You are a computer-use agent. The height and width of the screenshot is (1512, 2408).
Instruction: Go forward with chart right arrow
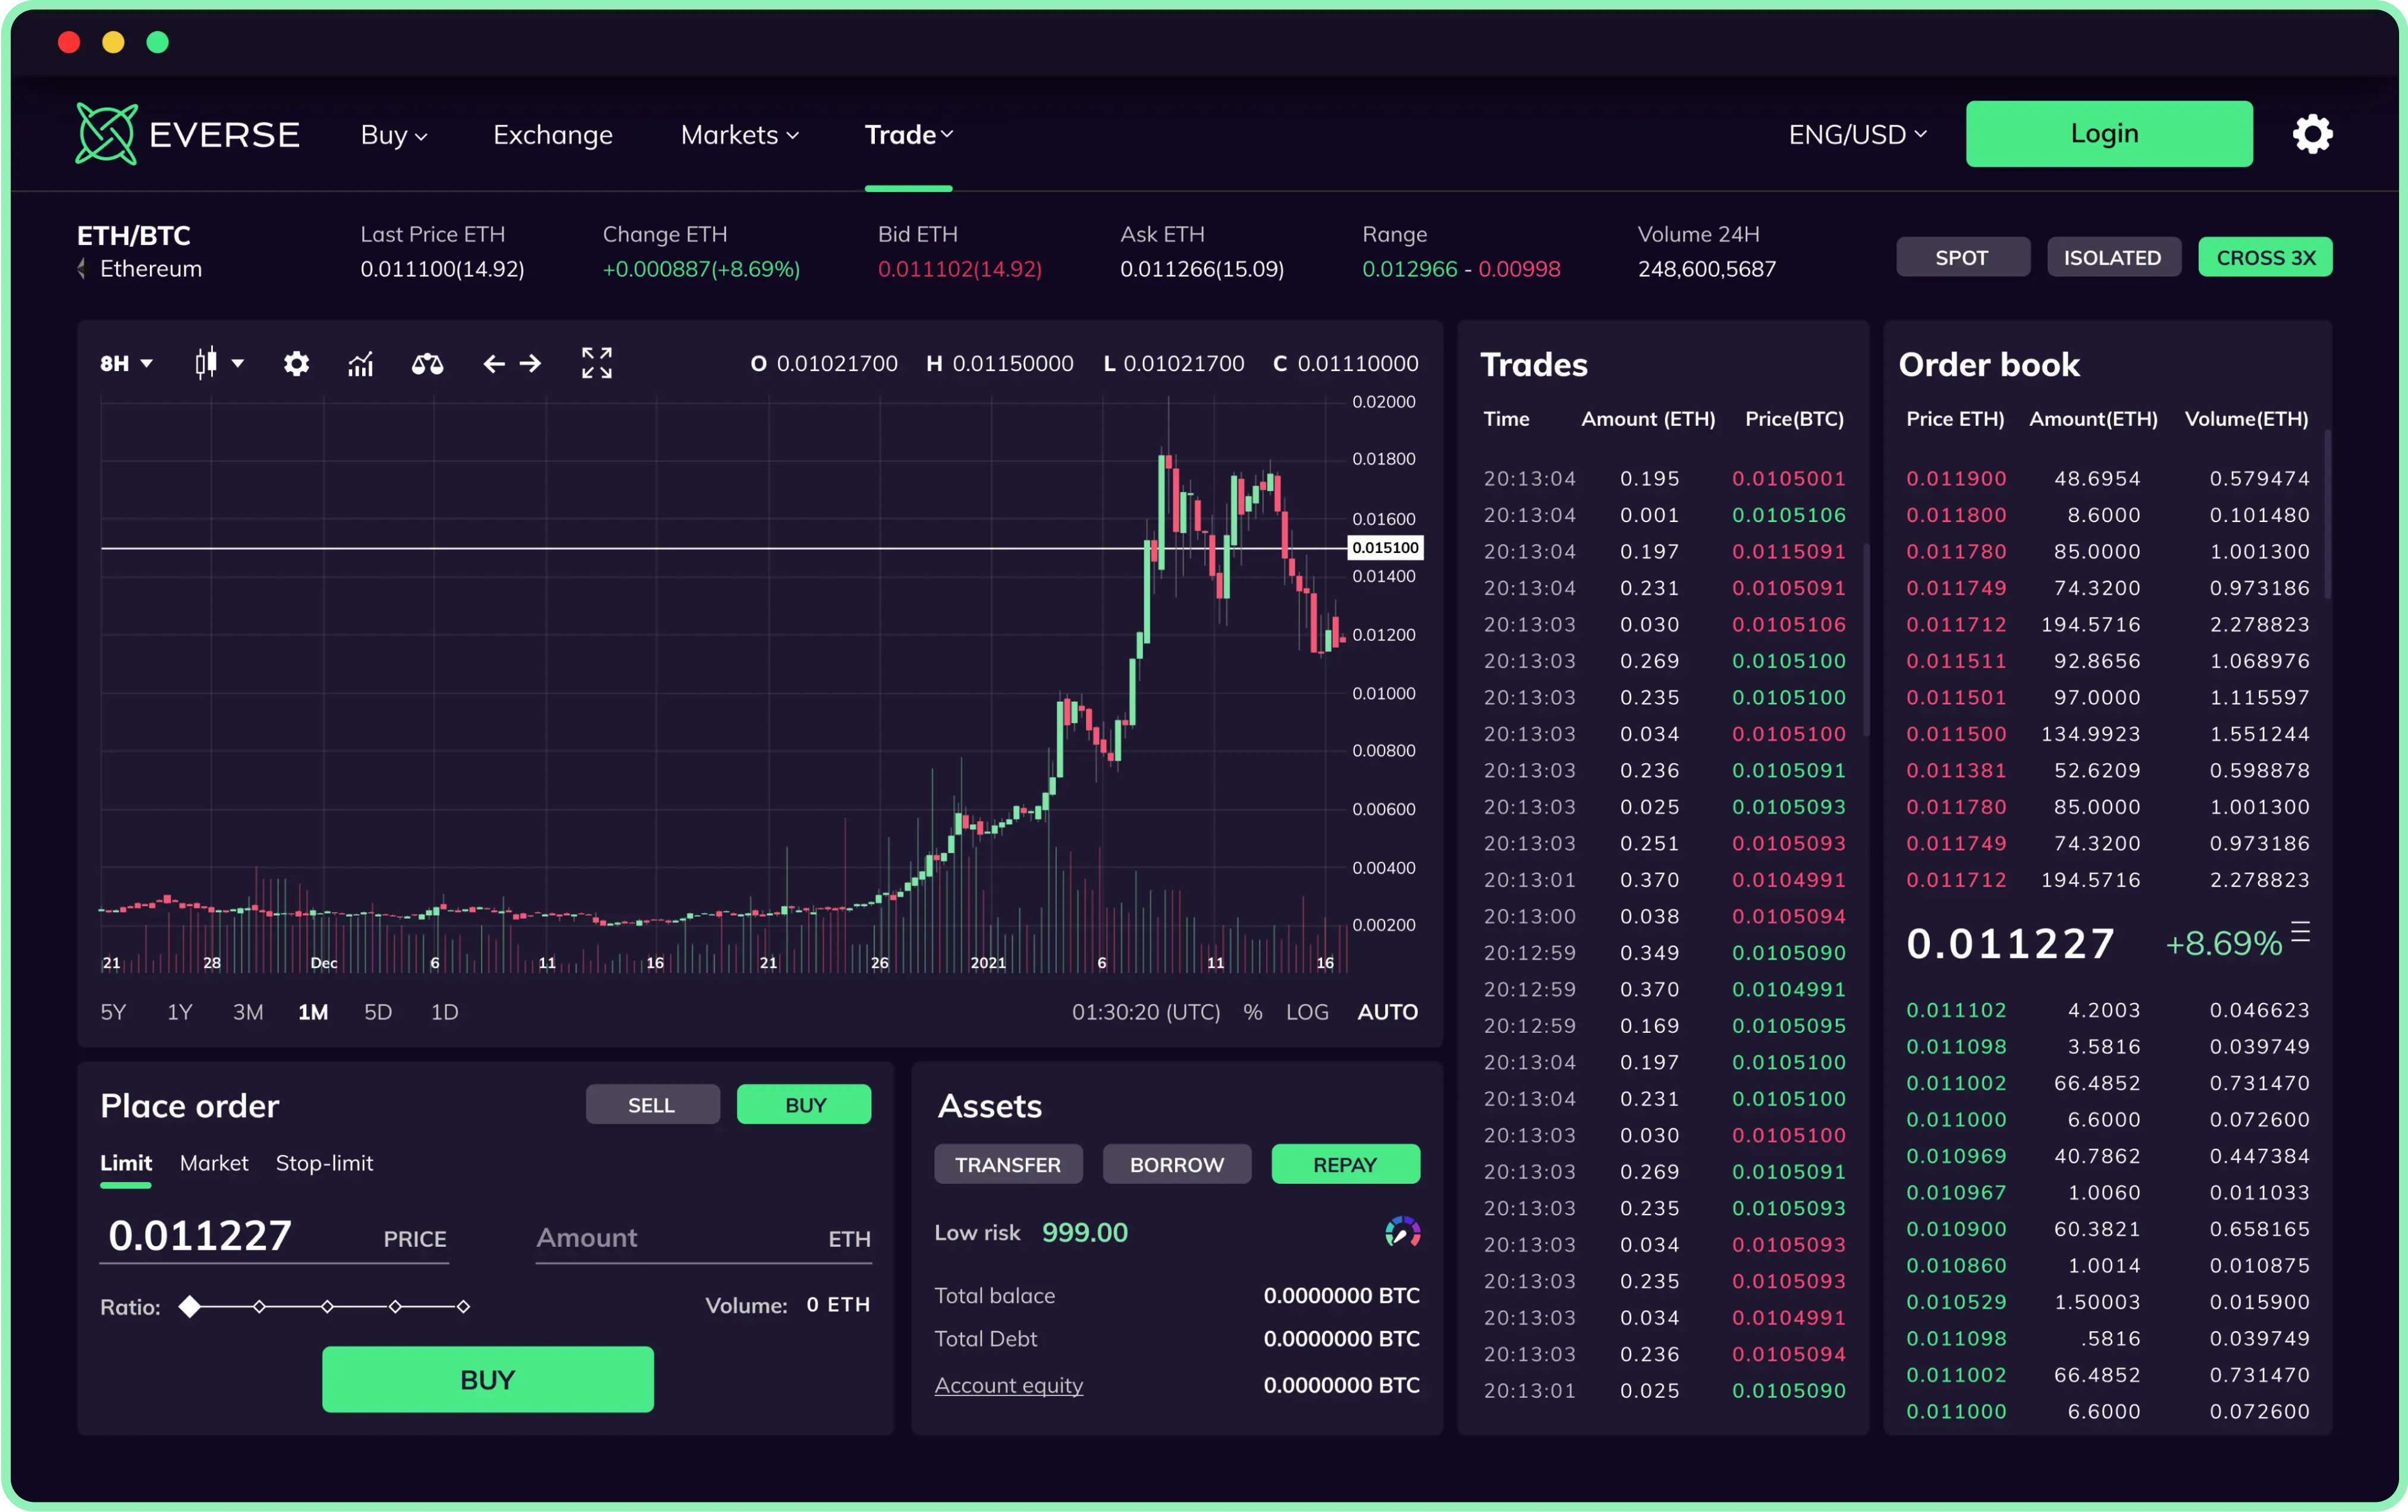[531, 363]
